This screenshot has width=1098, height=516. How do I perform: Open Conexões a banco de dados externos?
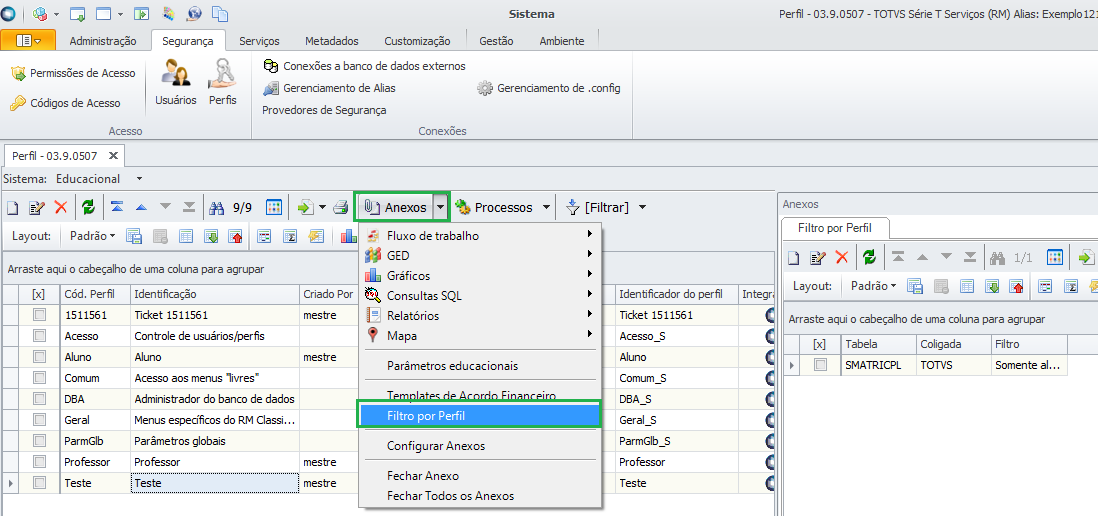point(364,66)
